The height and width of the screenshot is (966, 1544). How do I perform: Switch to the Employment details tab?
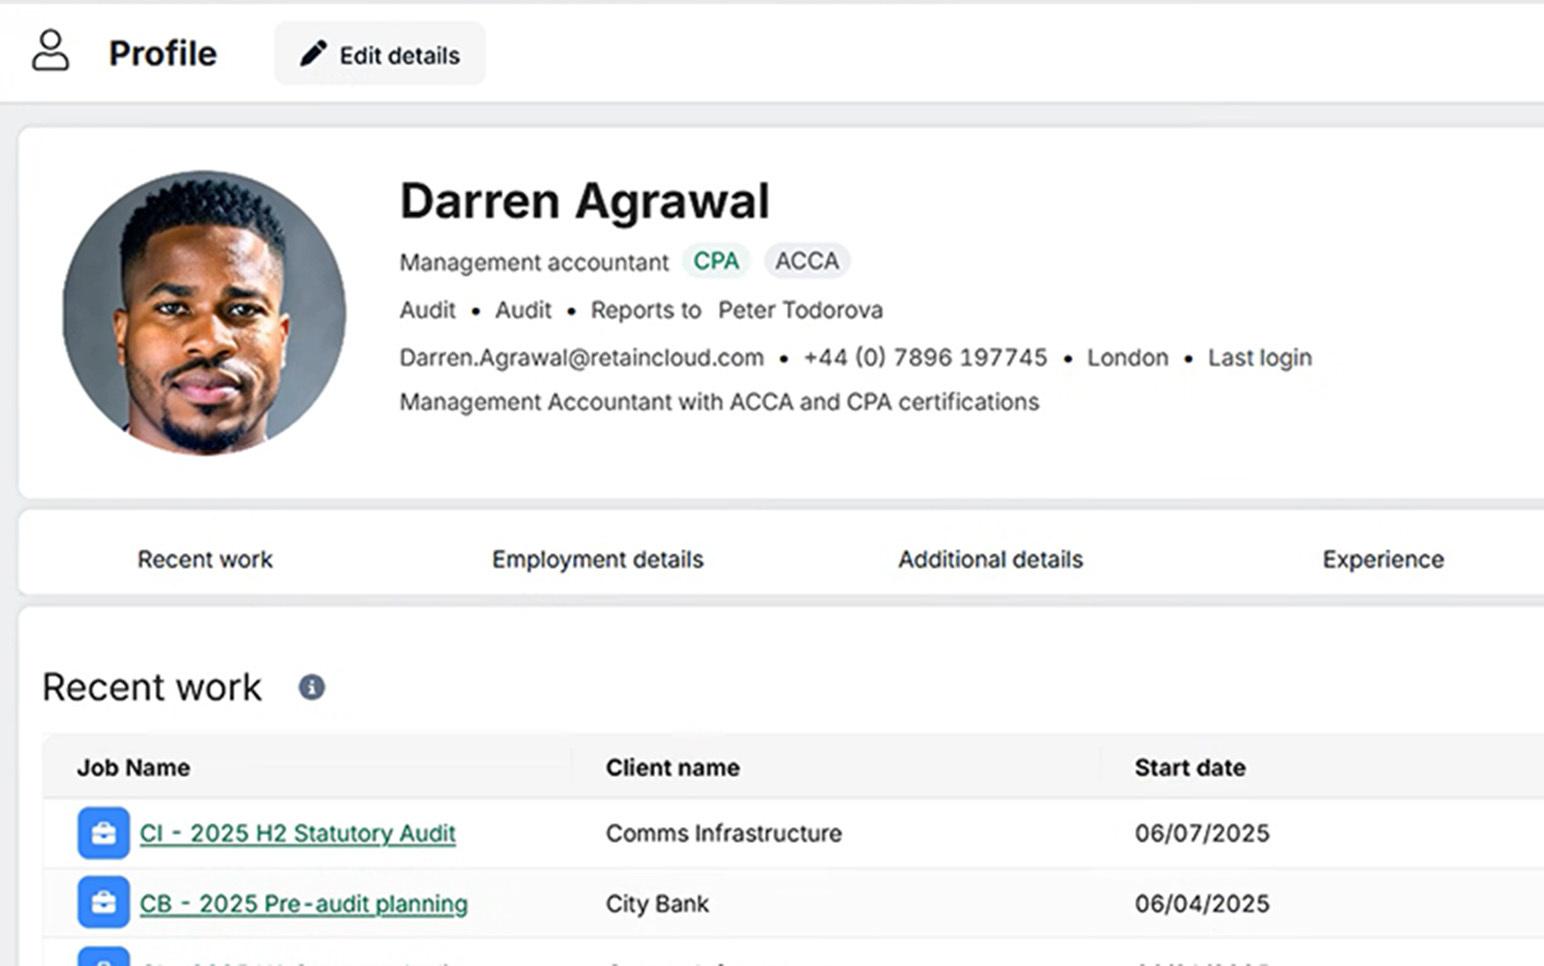[597, 559]
